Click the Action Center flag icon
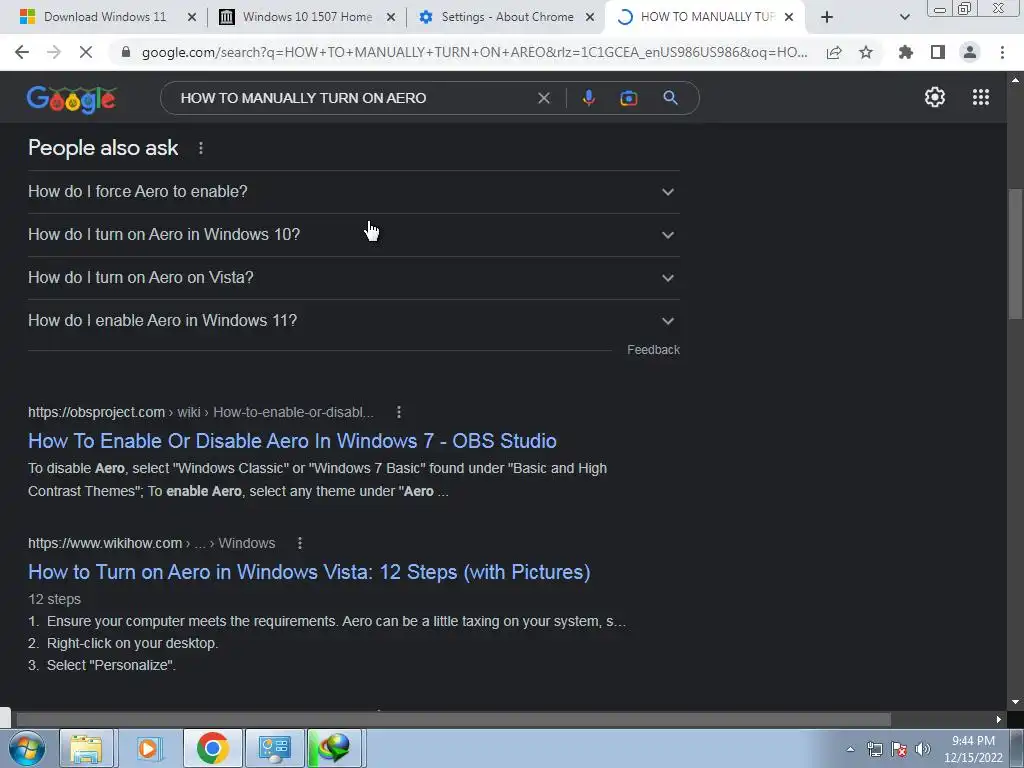 coord(899,749)
